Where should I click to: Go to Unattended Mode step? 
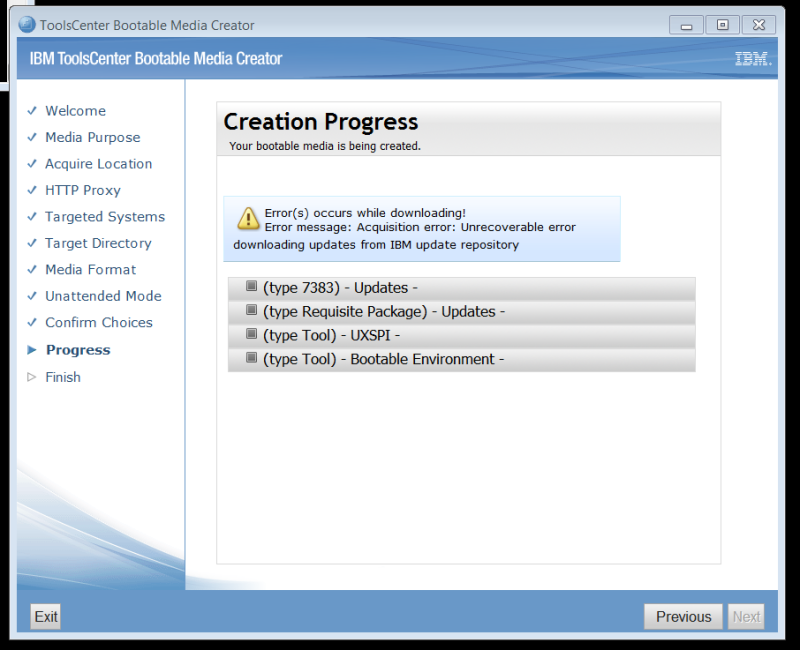[x=103, y=296]
